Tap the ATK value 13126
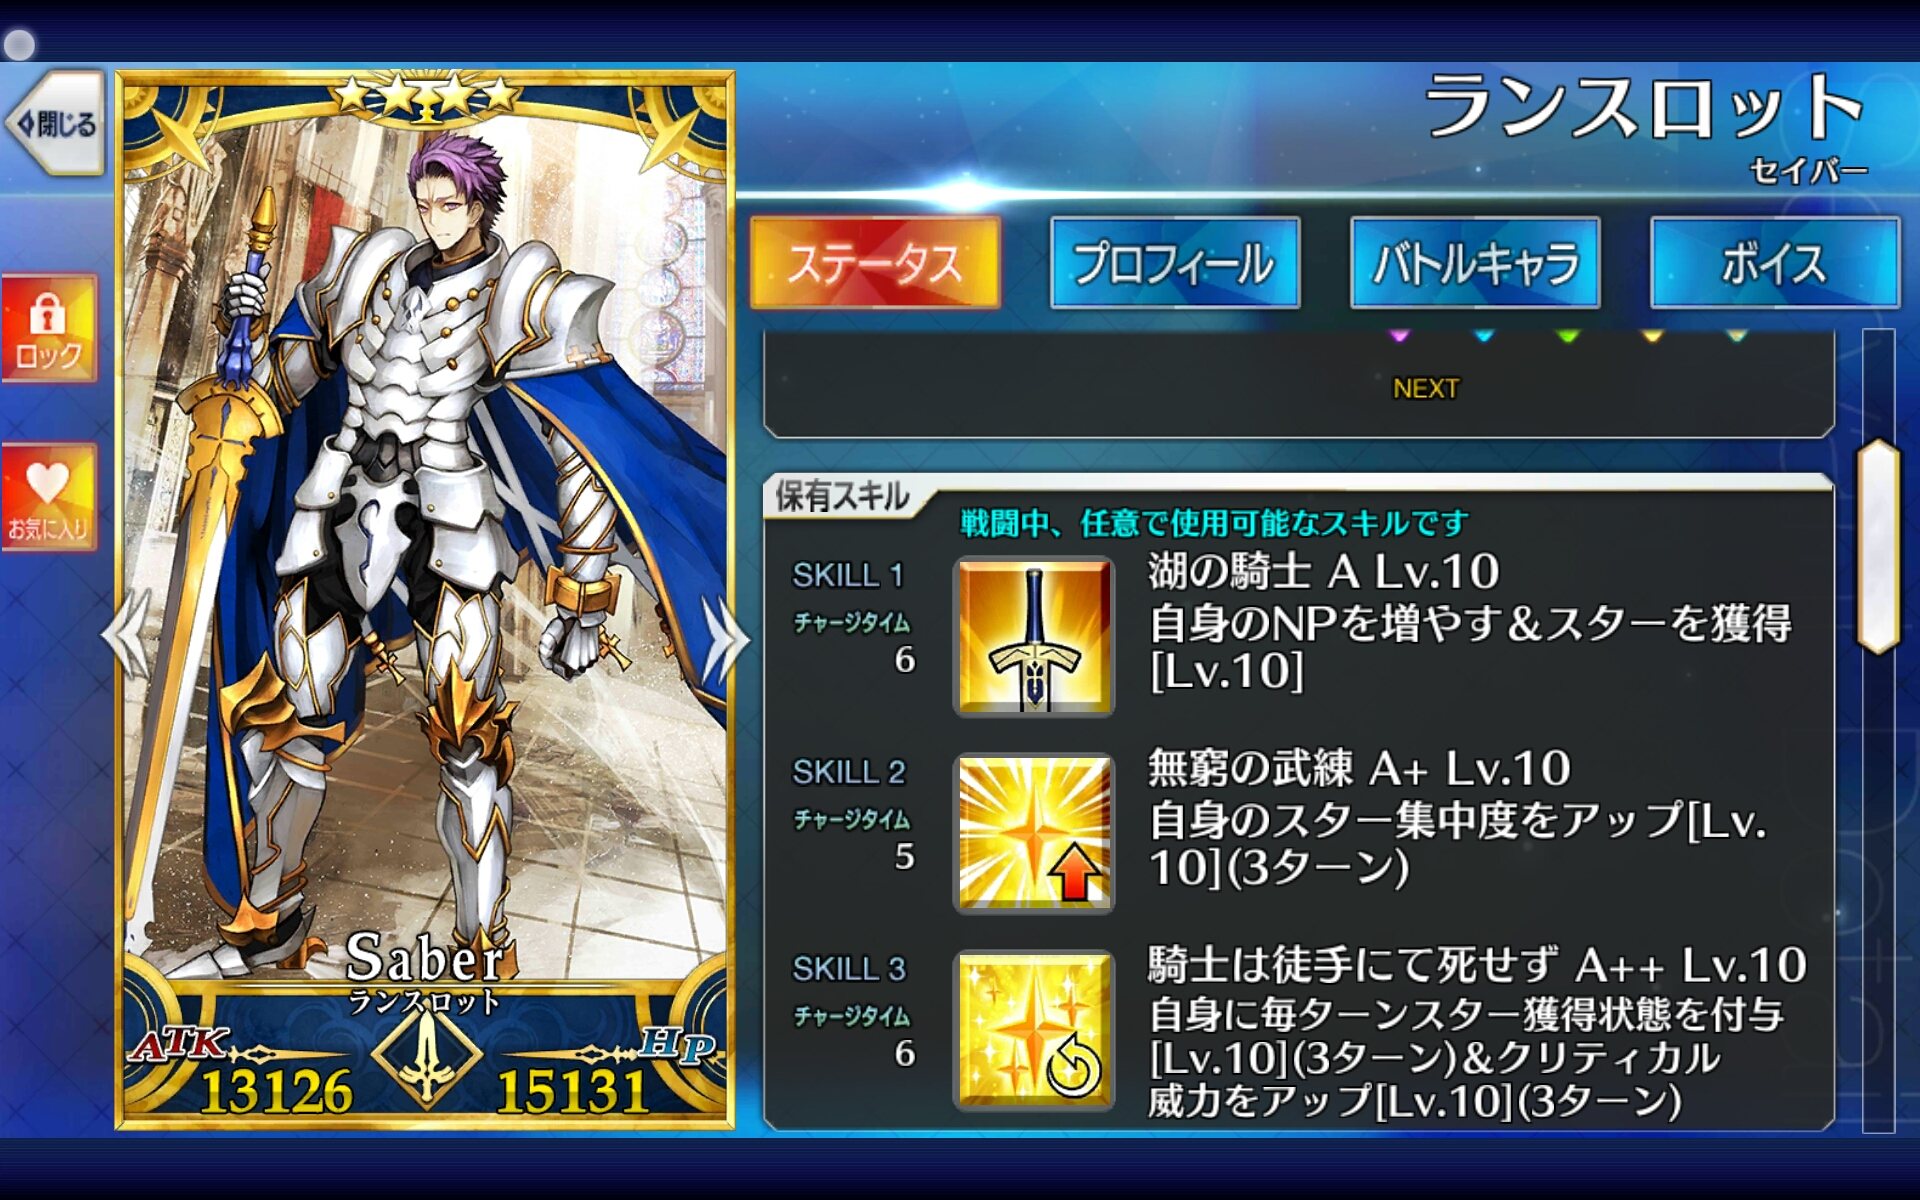Image resolution: width=1920 pixels, height=1200 pixels. pyautogui.click(x=277, y=1091)
